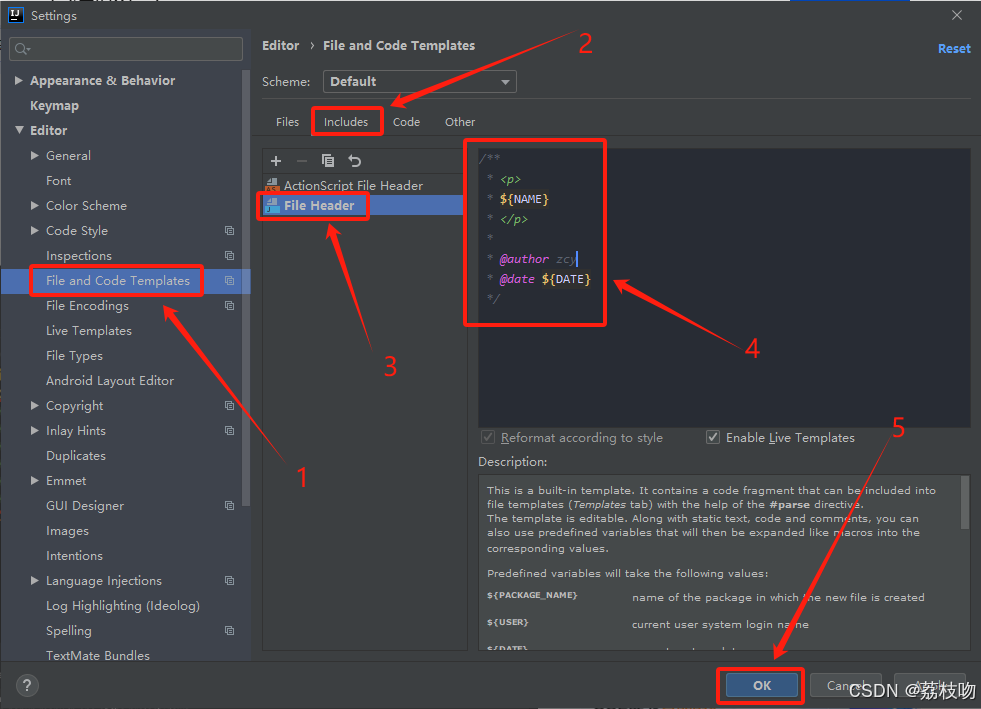Open Inspections settings
Image resolution: width=981 pixels, height=709 pixels.
pyautogui.click(x=79, y=256)
